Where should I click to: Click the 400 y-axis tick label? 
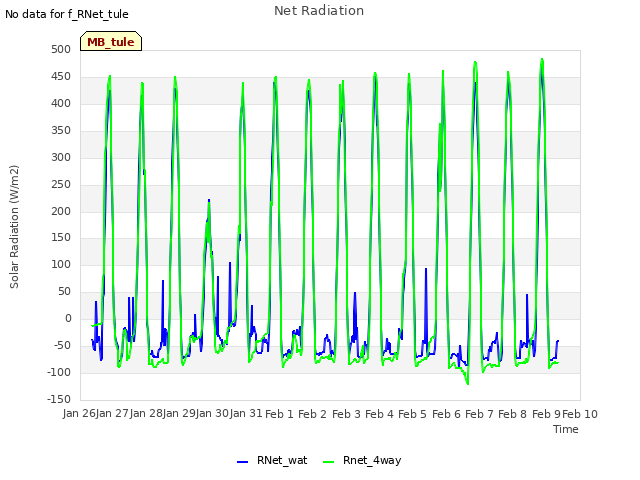61,103
